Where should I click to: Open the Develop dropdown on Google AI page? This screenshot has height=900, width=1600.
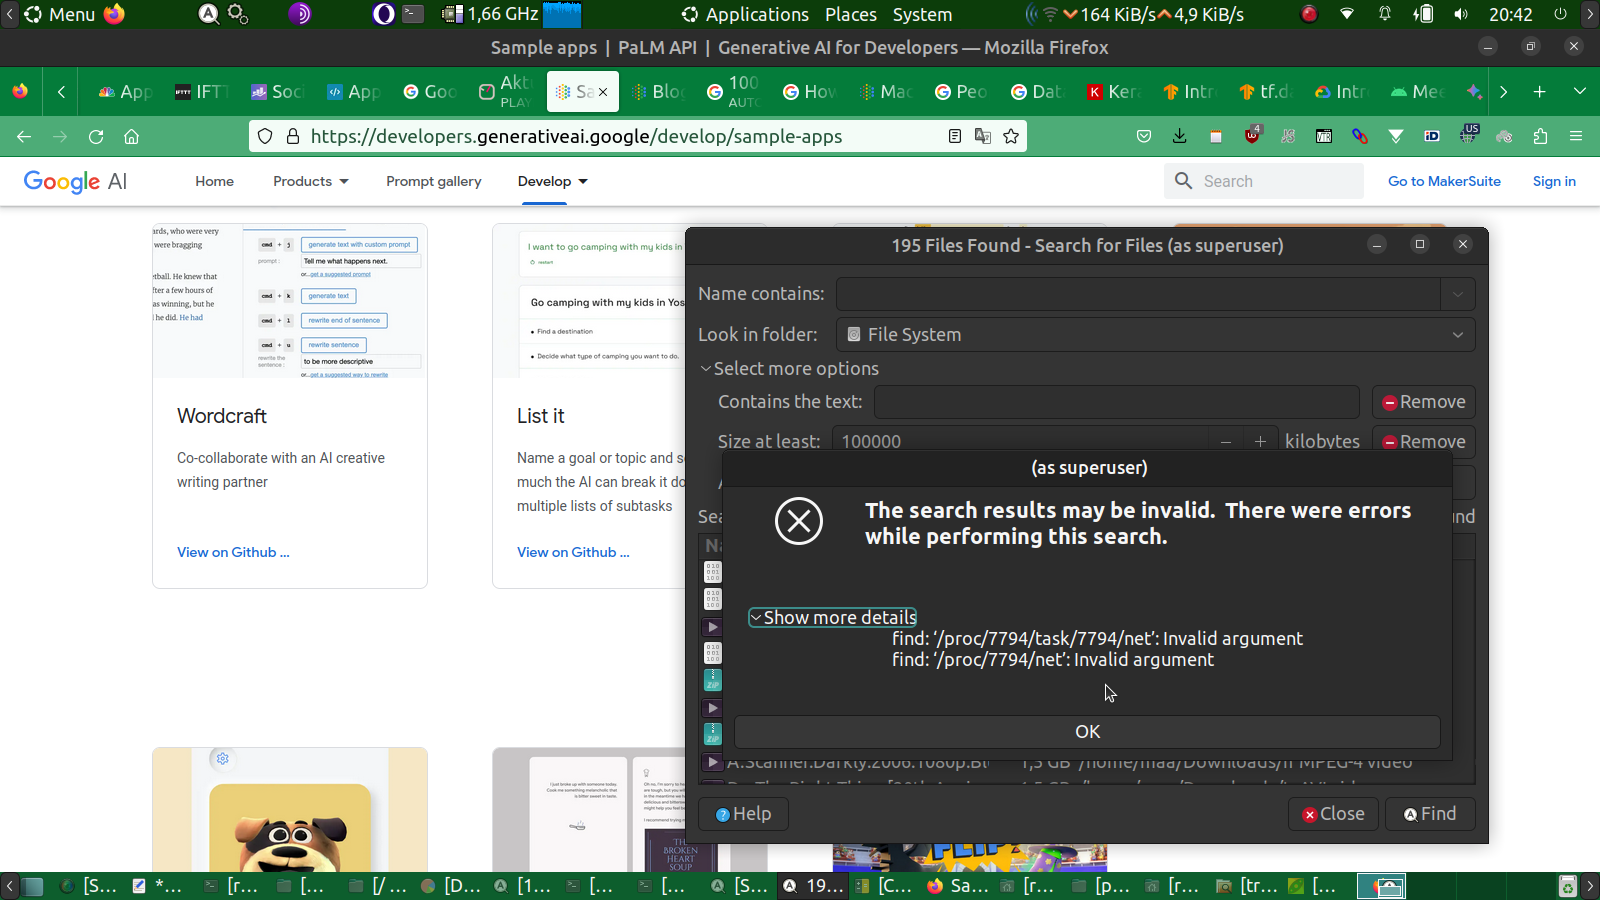(x=553, y=181)
